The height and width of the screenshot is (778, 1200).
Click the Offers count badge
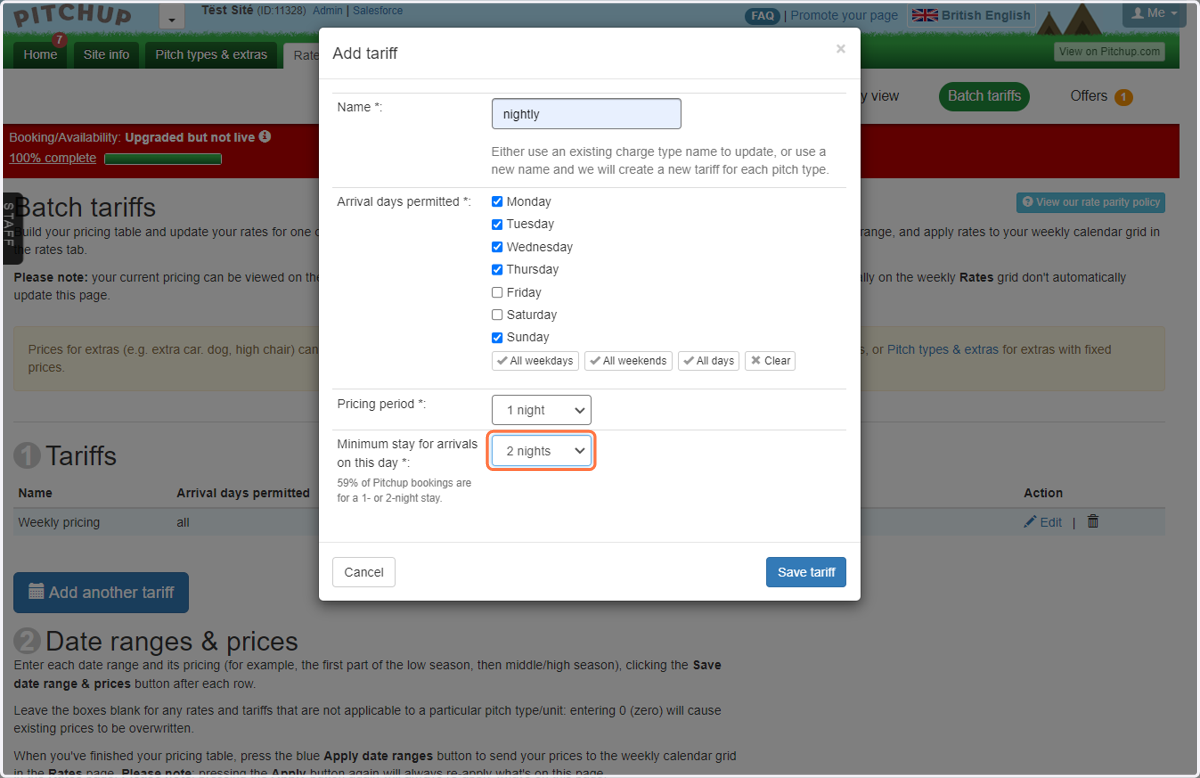click(1123, 97)
